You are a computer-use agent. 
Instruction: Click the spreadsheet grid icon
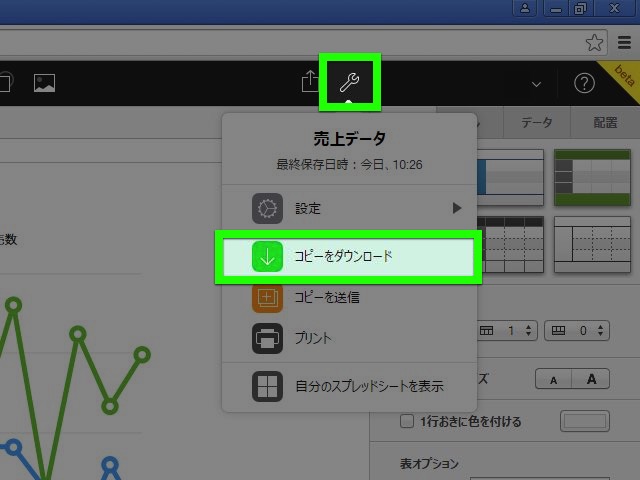267,386
